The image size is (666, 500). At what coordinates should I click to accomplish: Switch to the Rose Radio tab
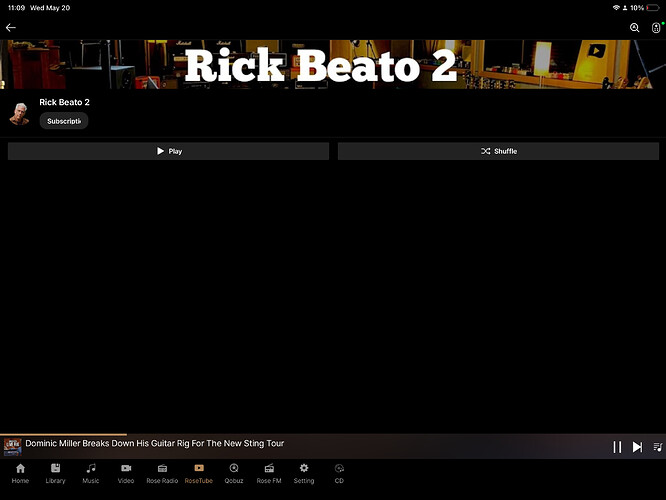click(x=162, y=474)
